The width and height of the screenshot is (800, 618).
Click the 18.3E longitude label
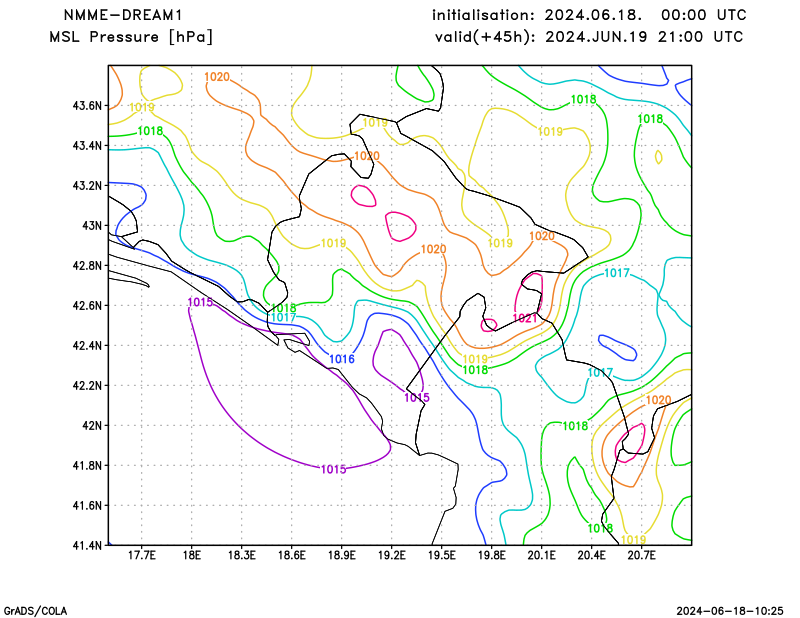coord(241,556)
